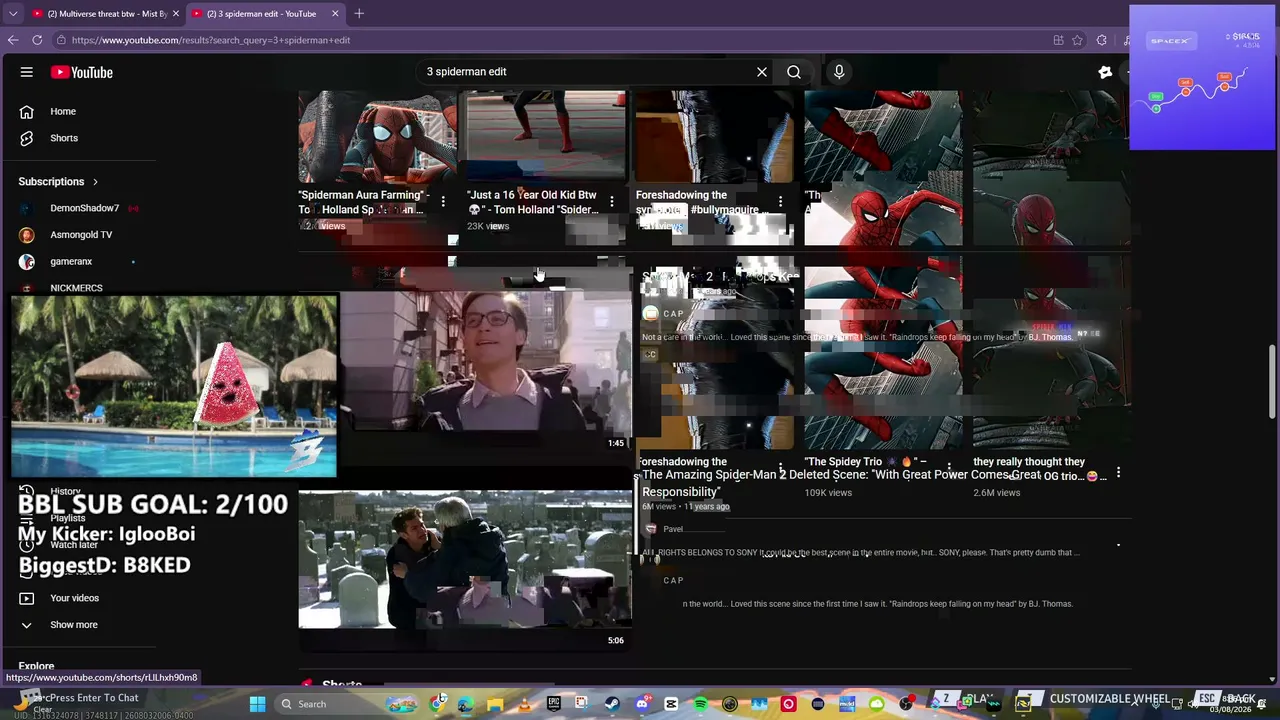Open options for 'Spiderman Aura Farming' short
Screen dimensions: 1280x720
click(443, 202)
